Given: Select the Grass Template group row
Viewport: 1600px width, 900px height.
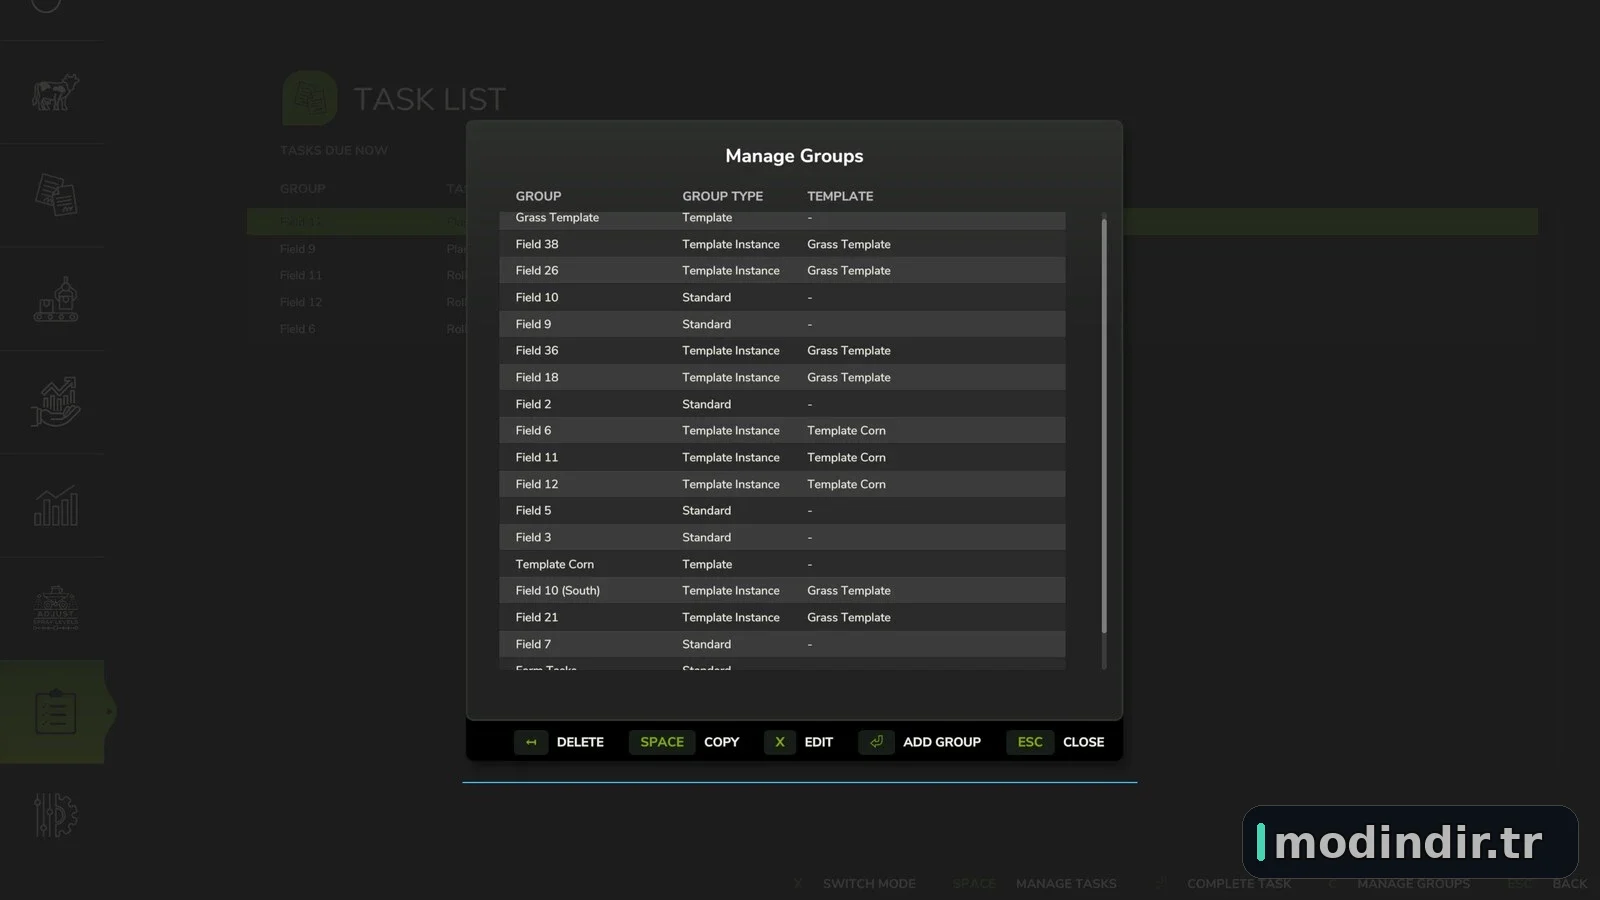Looking at the screenshot, I should pyautogui.click(x=782, y=218).
